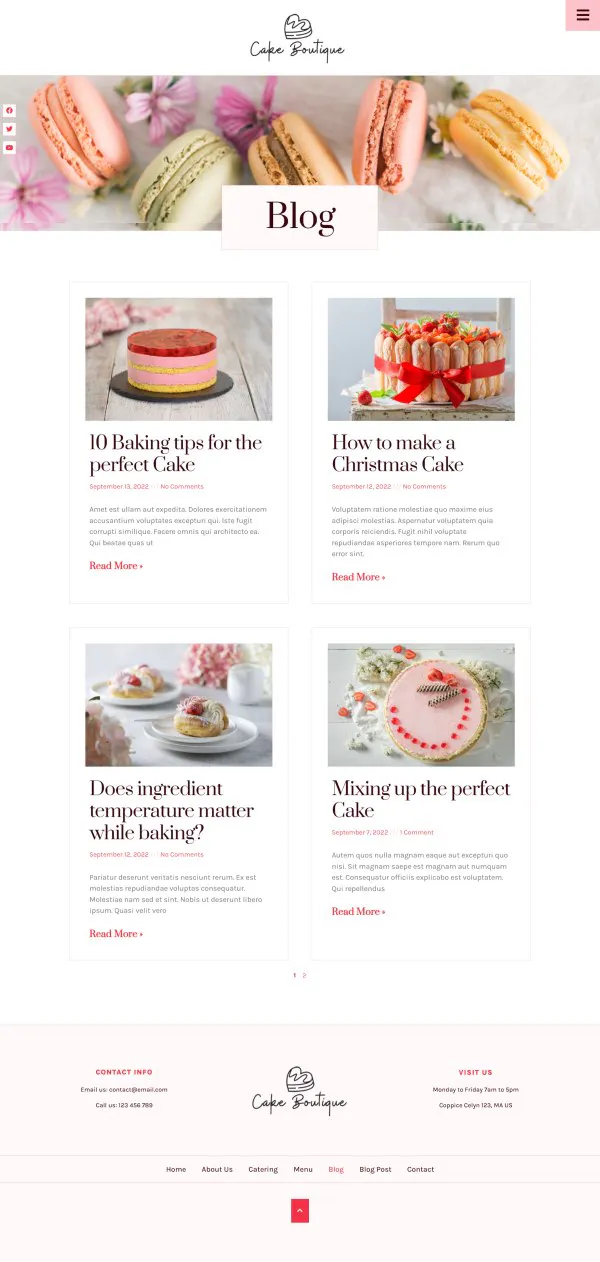Click the Facebook social icon
This screenshot has width=600, height=1262.
click(9, 110)
